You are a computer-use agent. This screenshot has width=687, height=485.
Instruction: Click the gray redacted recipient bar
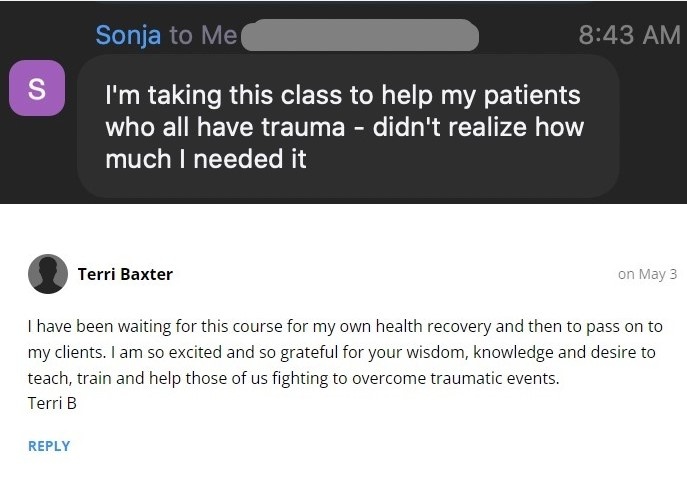click(361, 36)
